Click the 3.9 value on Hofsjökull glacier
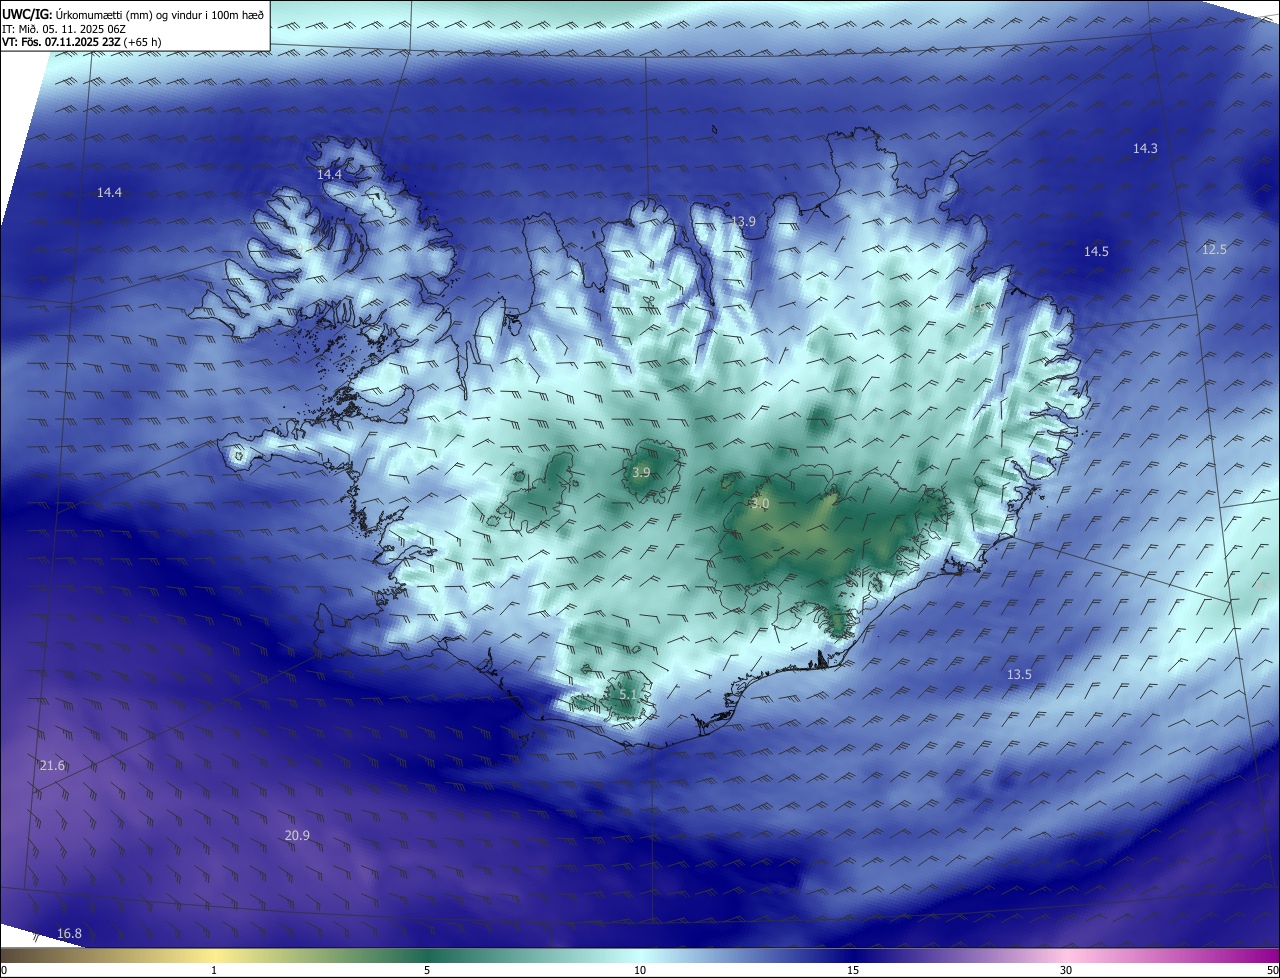Viewport: 1280px width, 978px height. [642, 472]
